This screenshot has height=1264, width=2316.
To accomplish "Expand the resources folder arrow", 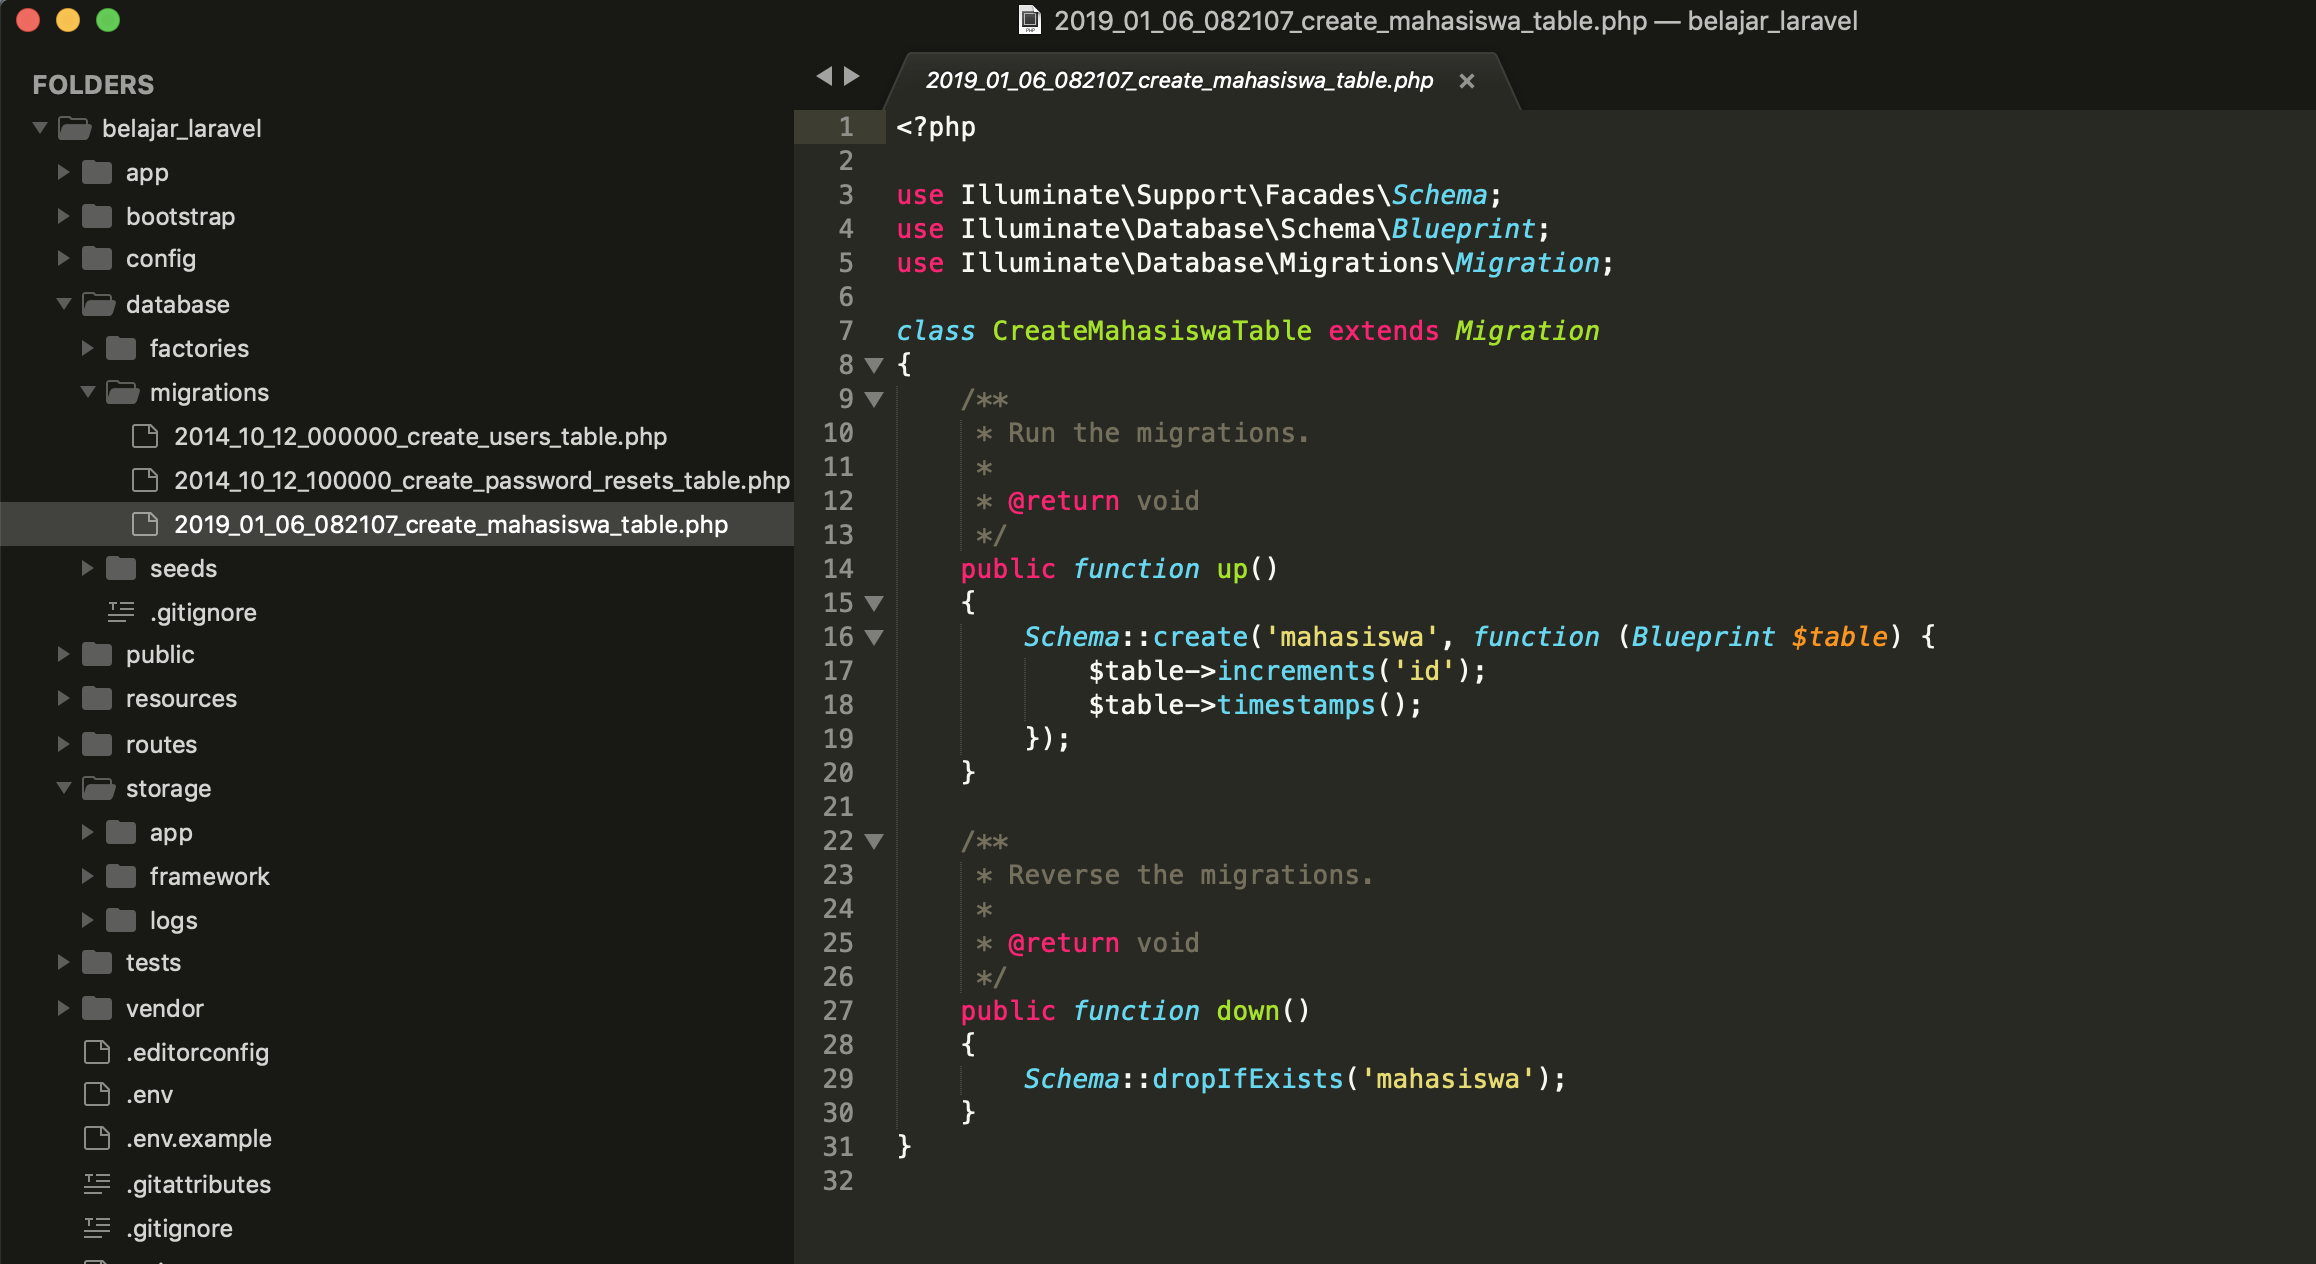I will coord(63,698).
